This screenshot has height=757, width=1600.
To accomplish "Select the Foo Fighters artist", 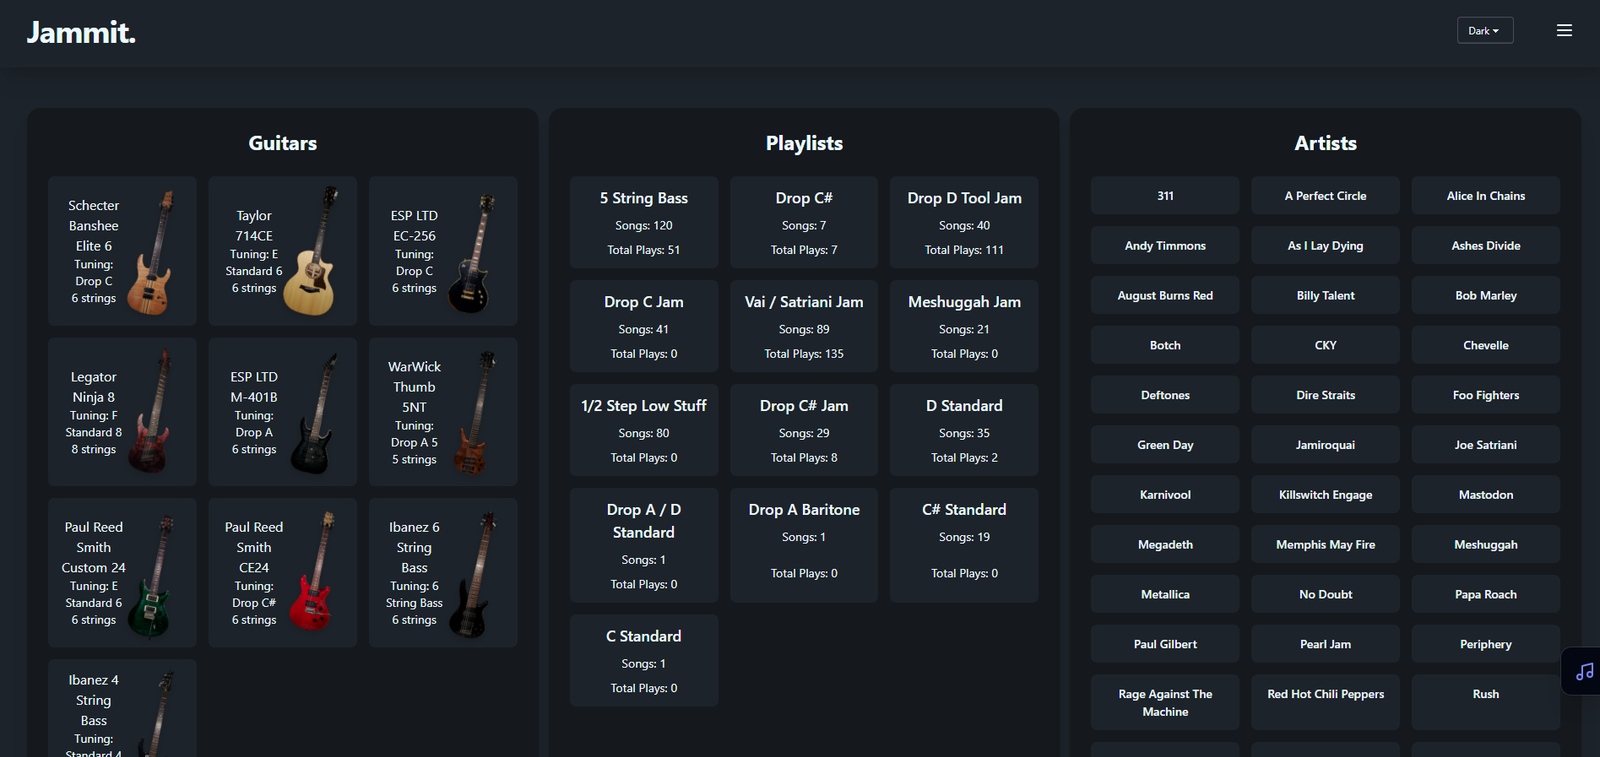I will 1486,395.
